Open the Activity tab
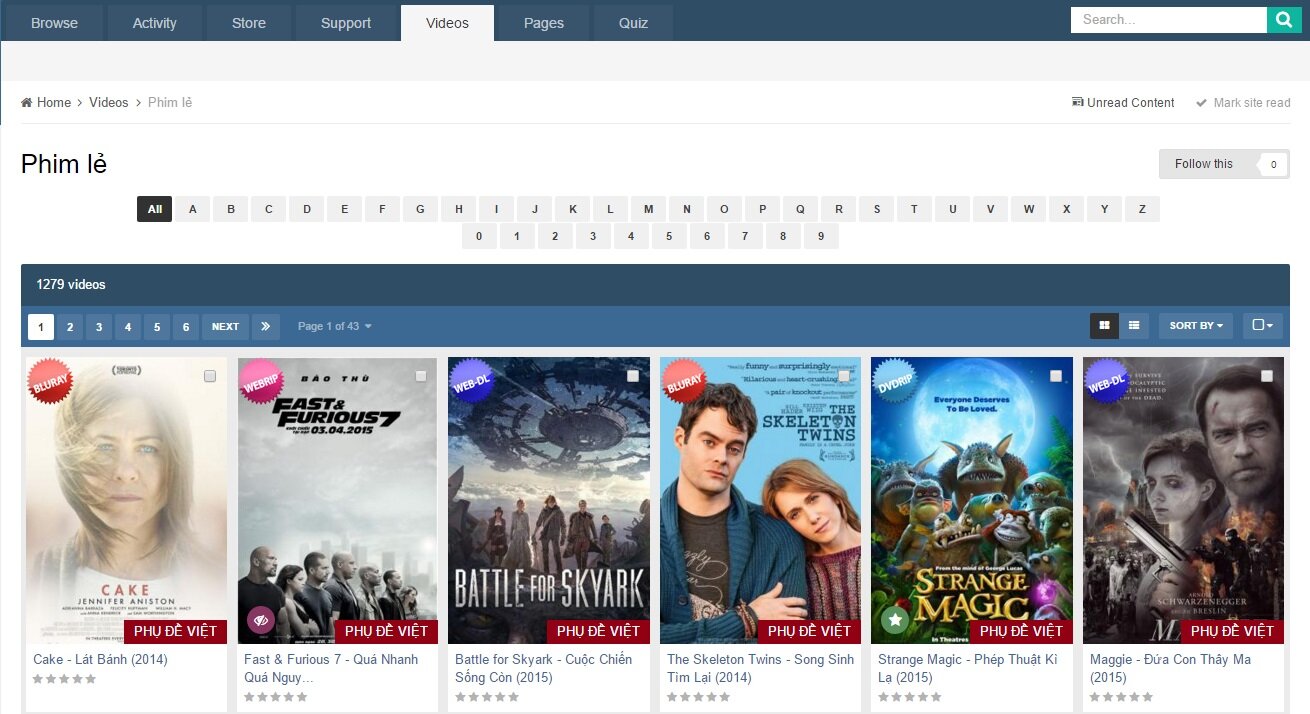 coord(154,23)
